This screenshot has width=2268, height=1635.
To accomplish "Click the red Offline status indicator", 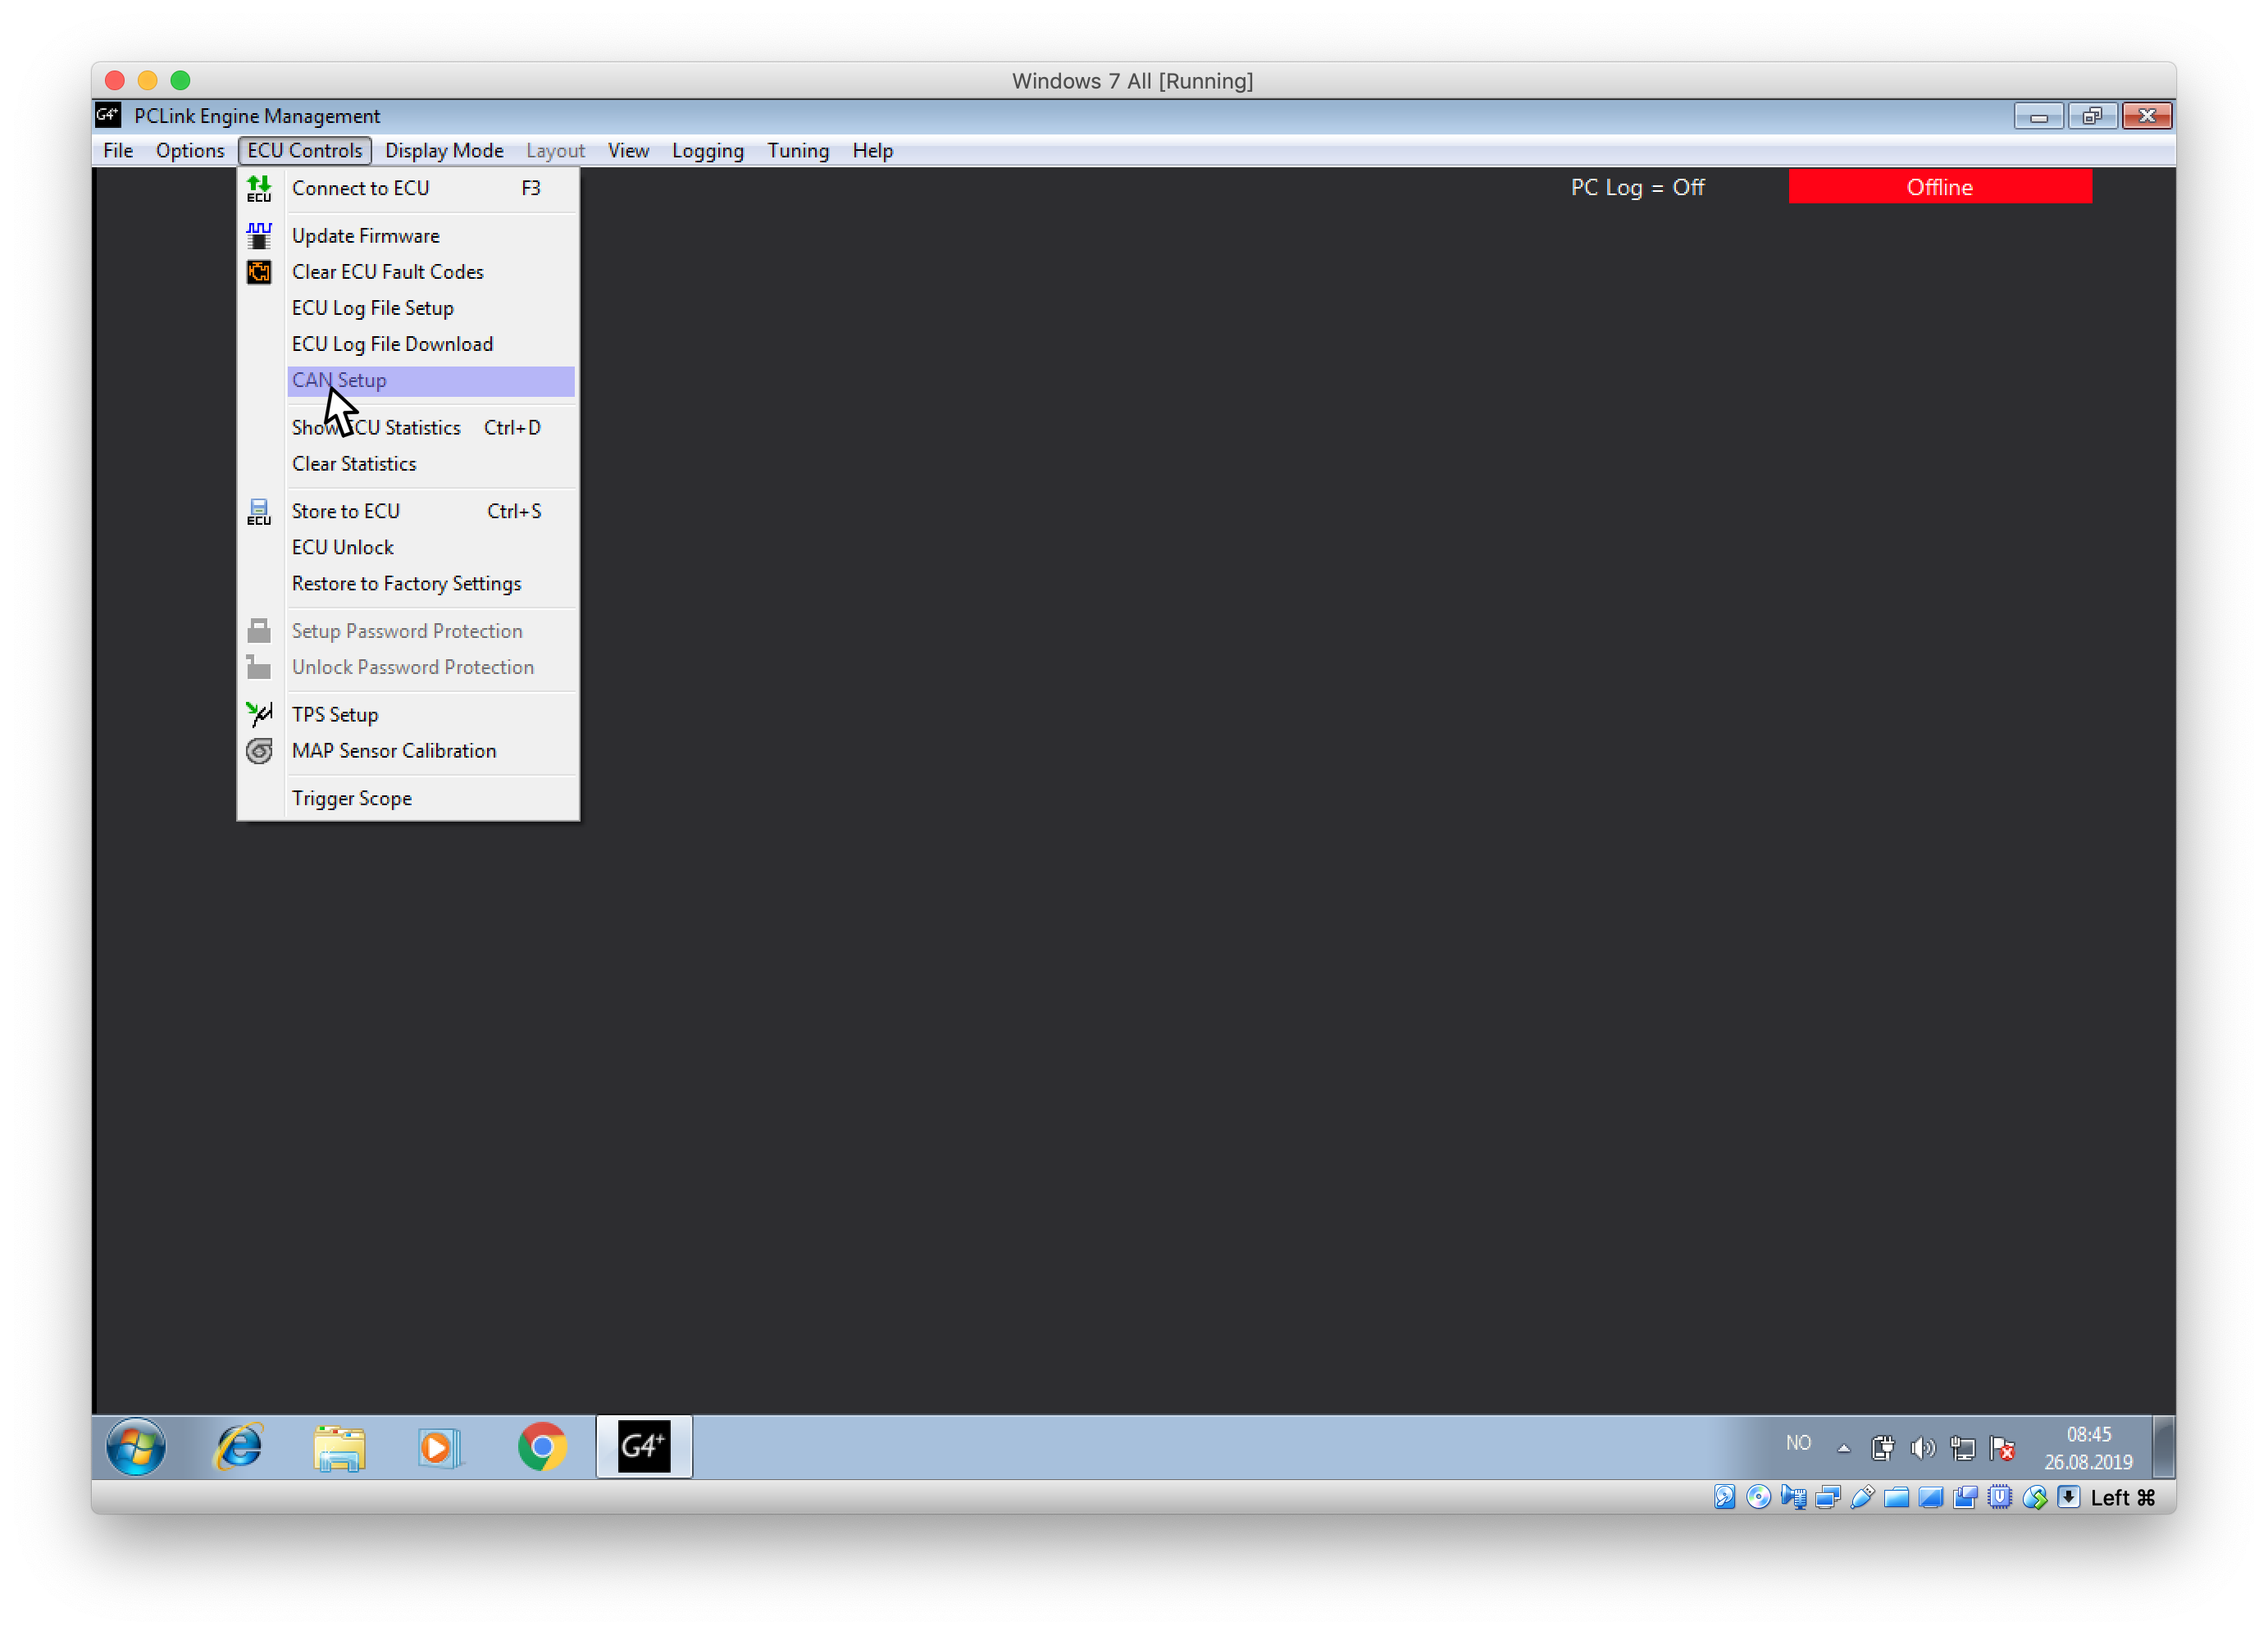I will [1939, 187].
